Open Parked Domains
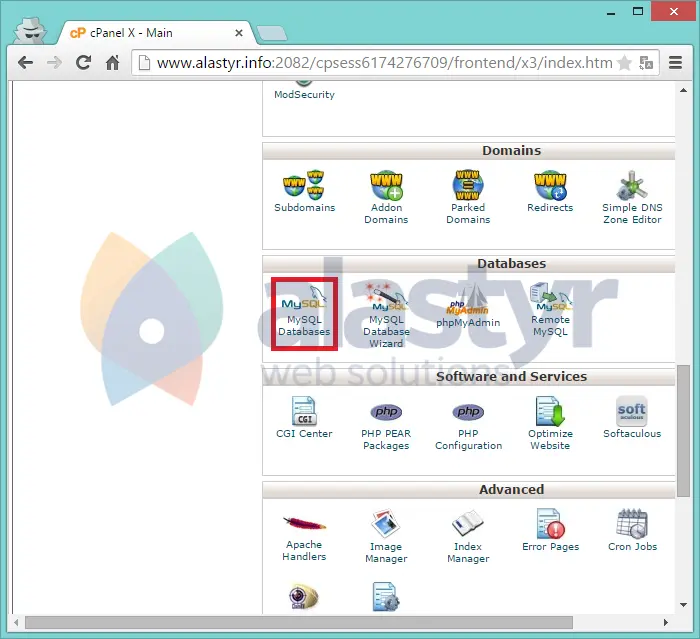700x639 pixels. pos(468,197)
